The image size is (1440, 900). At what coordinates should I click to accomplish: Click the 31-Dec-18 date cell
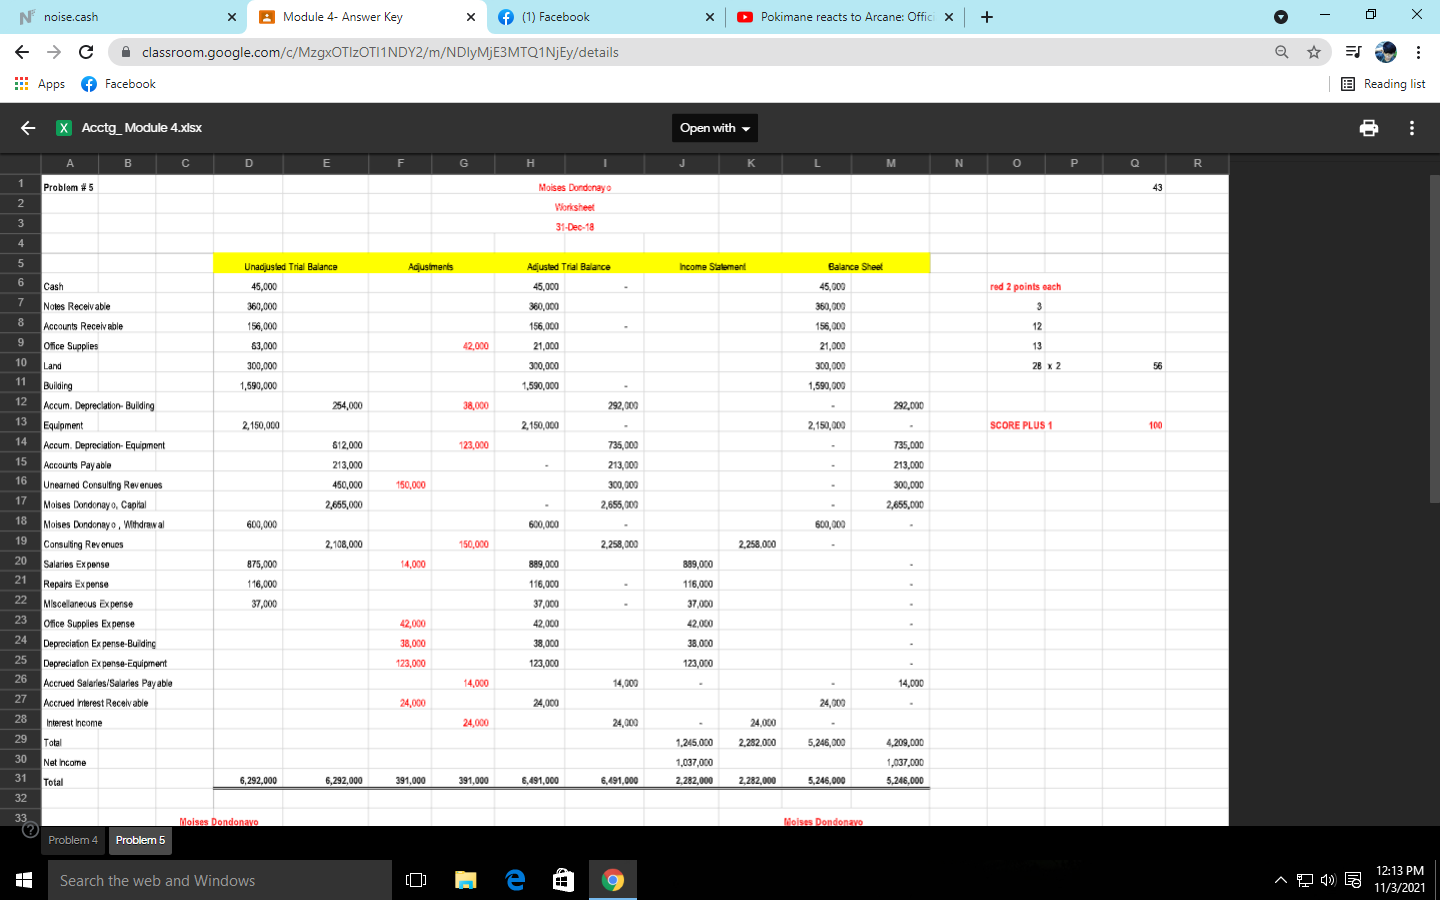pos(575,227)
